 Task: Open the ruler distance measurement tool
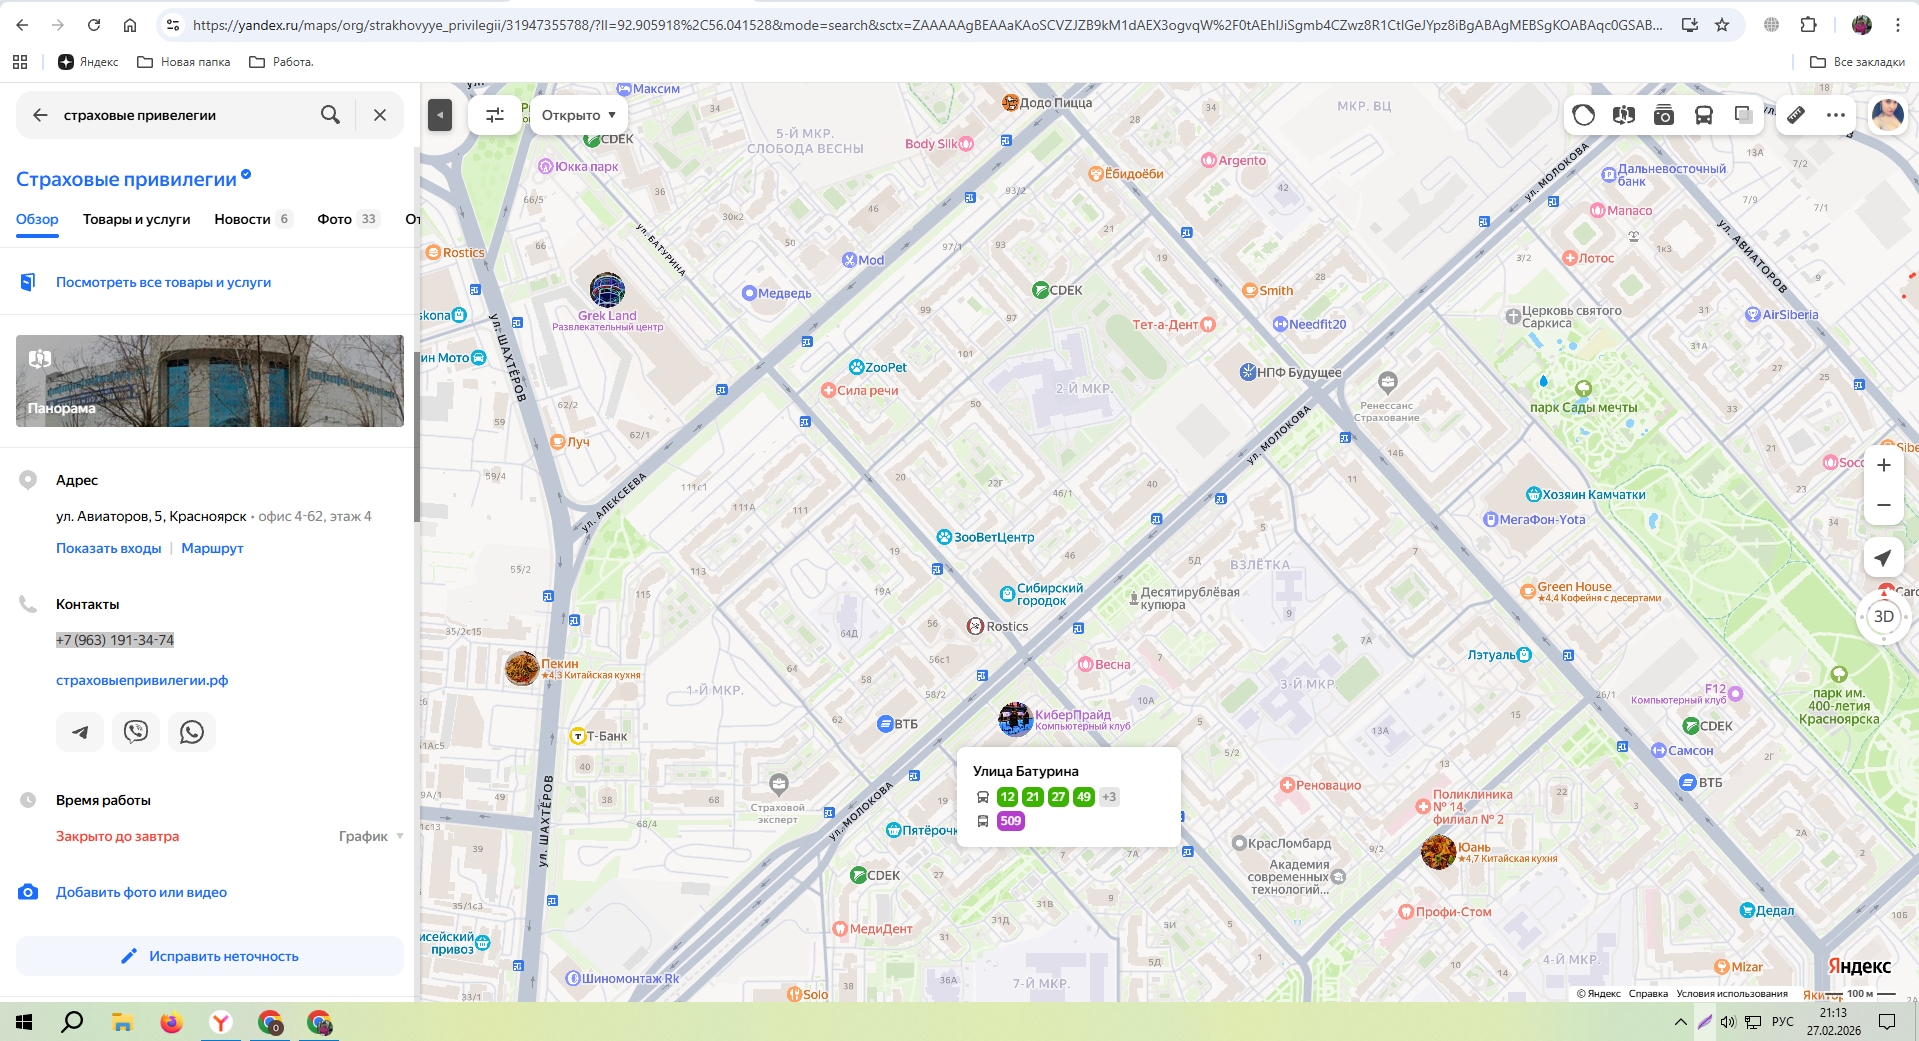(1796, 115)
